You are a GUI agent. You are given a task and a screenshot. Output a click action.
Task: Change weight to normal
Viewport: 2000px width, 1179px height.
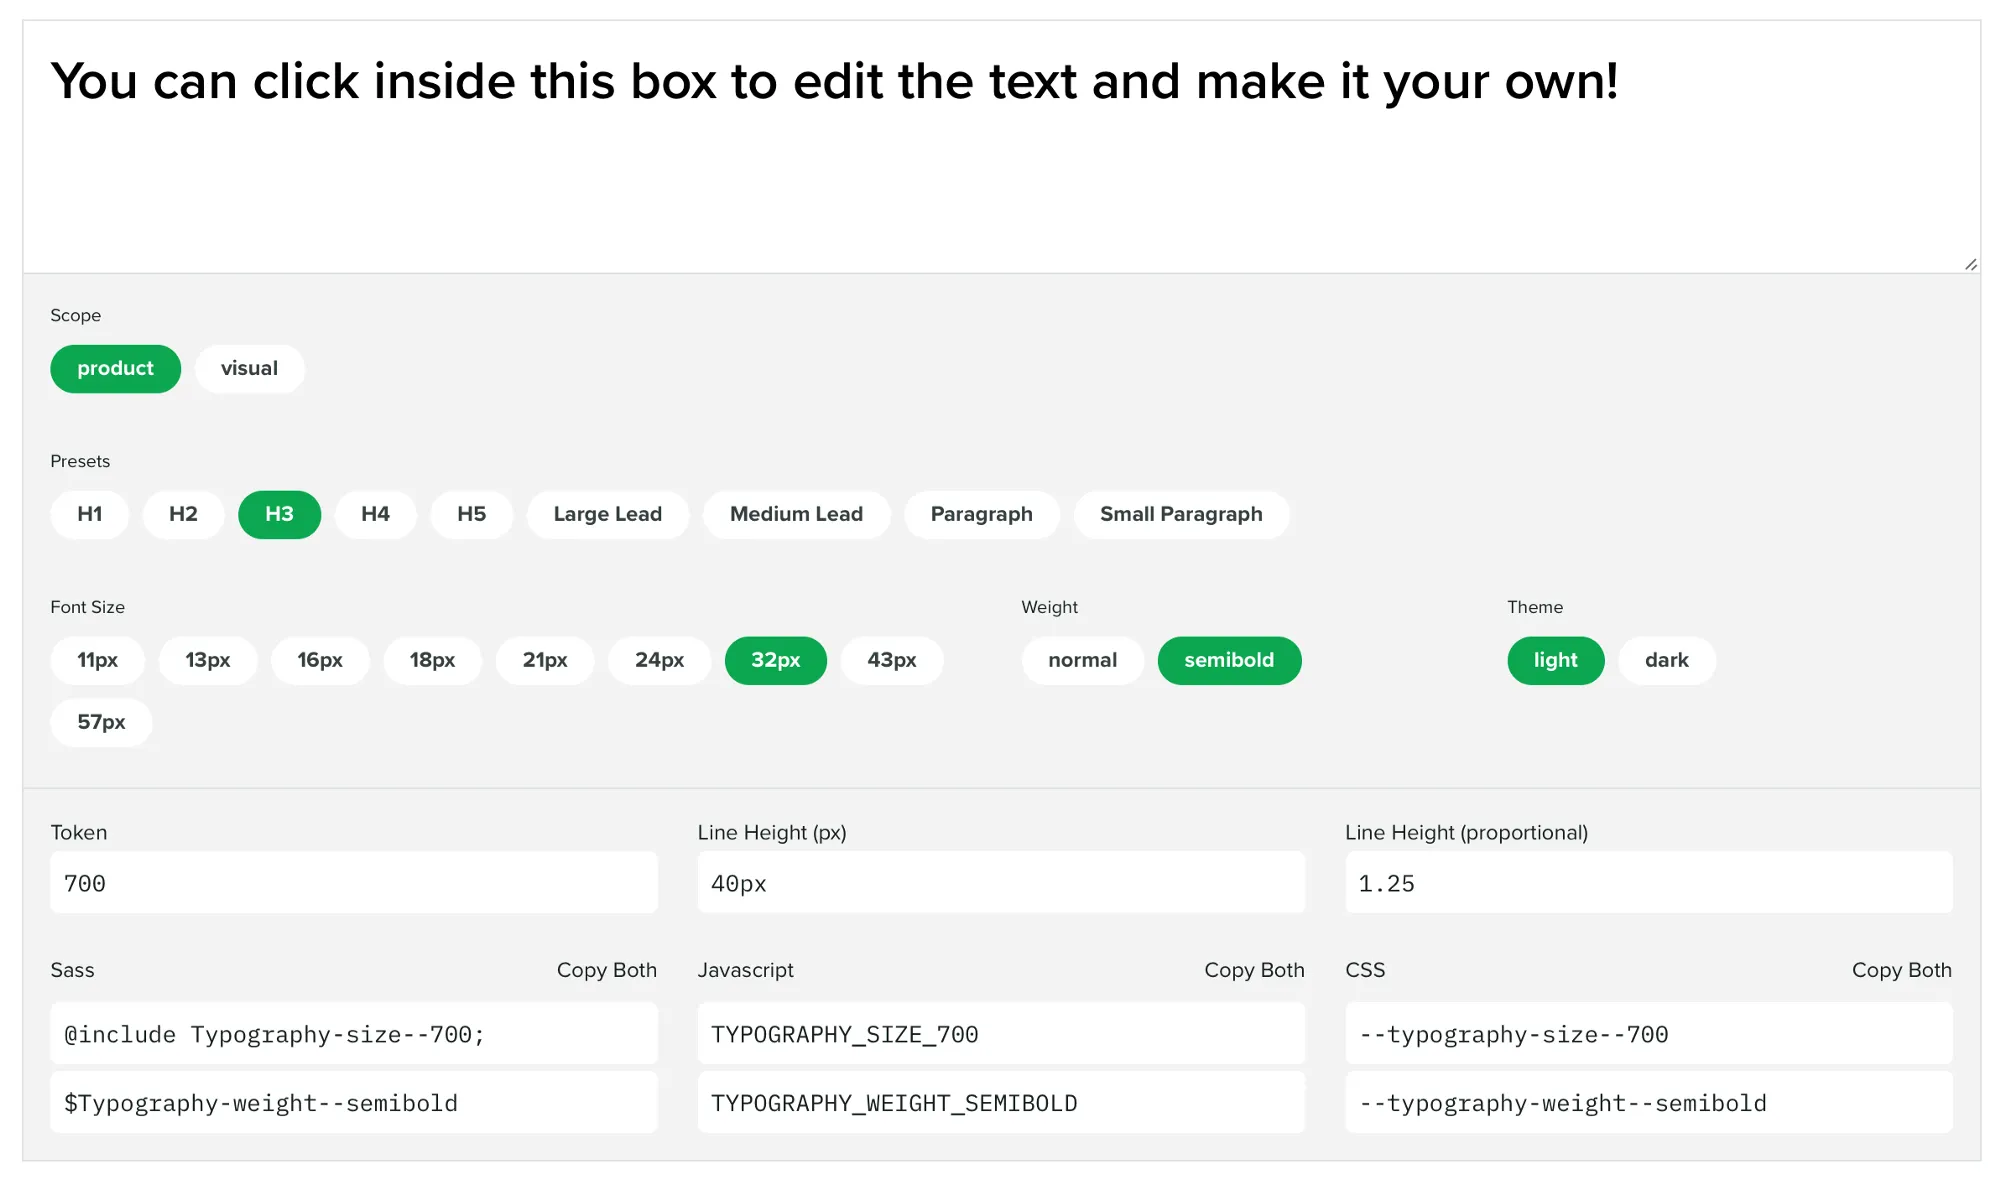(x=1082, y=660)
